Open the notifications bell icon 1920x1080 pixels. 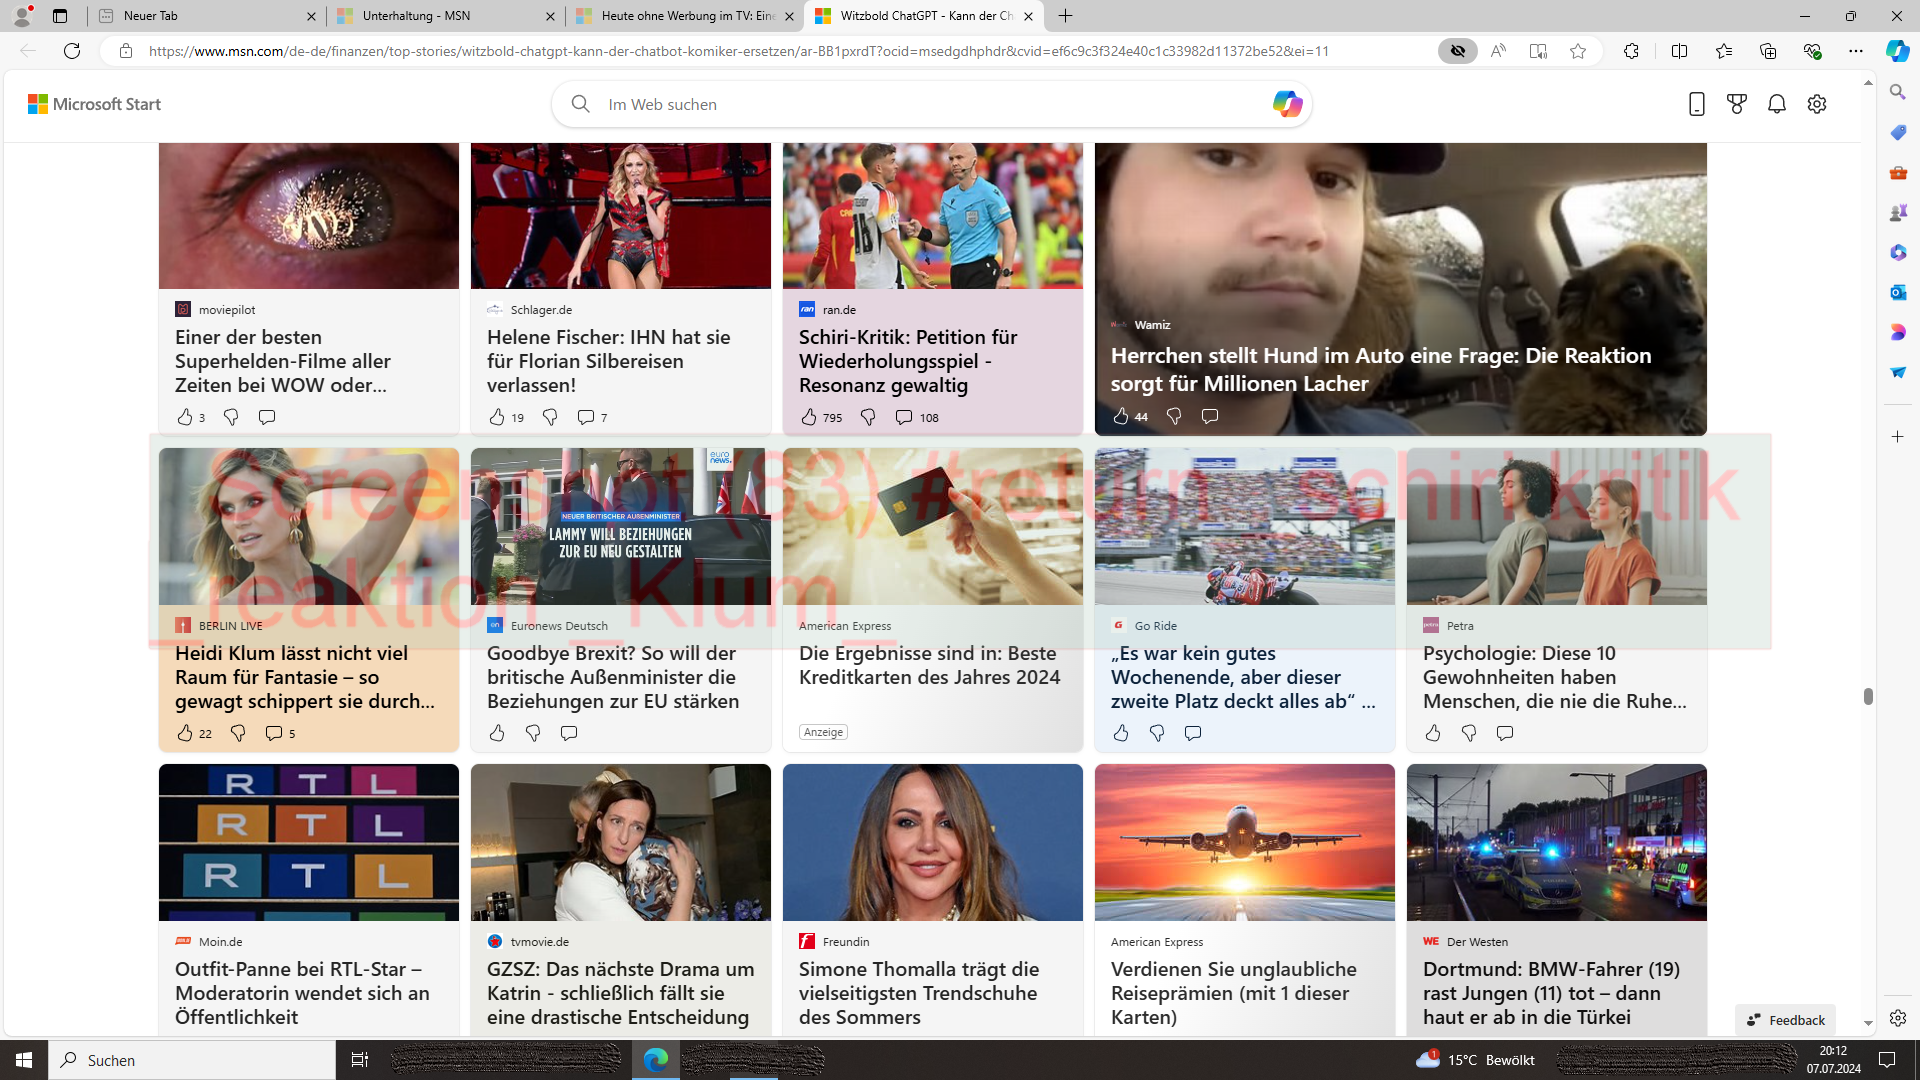point(1777,104)
